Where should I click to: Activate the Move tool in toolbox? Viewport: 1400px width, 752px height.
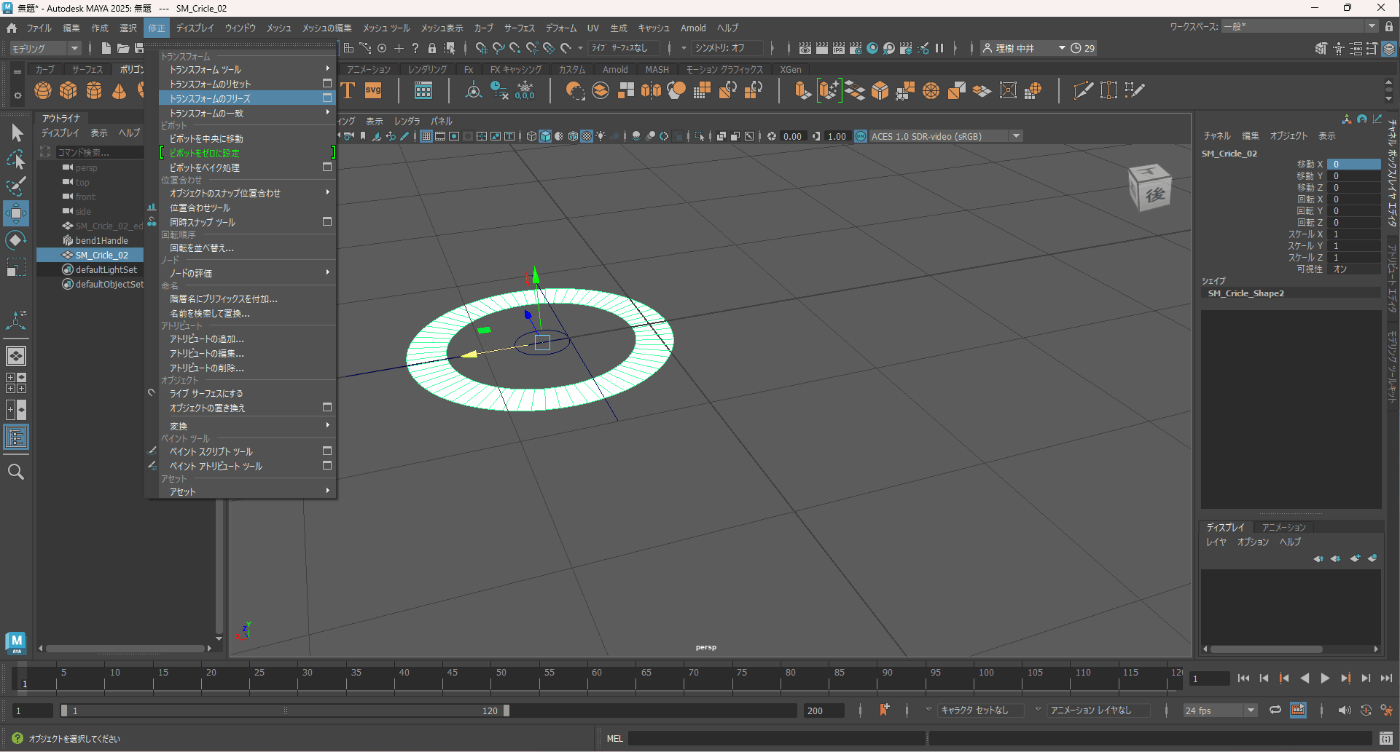coord(16,213)
